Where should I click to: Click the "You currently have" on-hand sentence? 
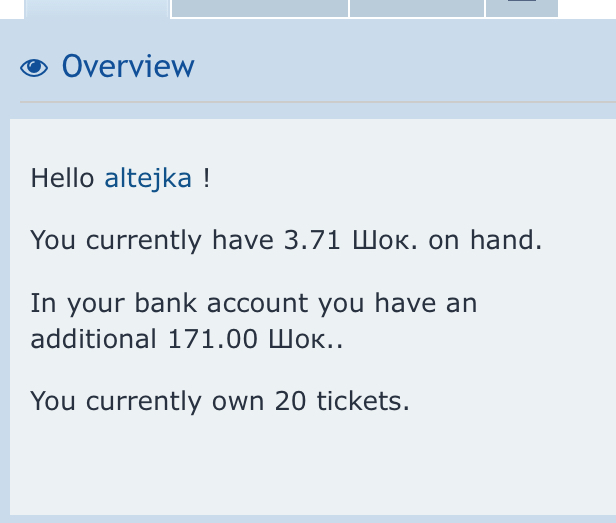tap(150, 241)
